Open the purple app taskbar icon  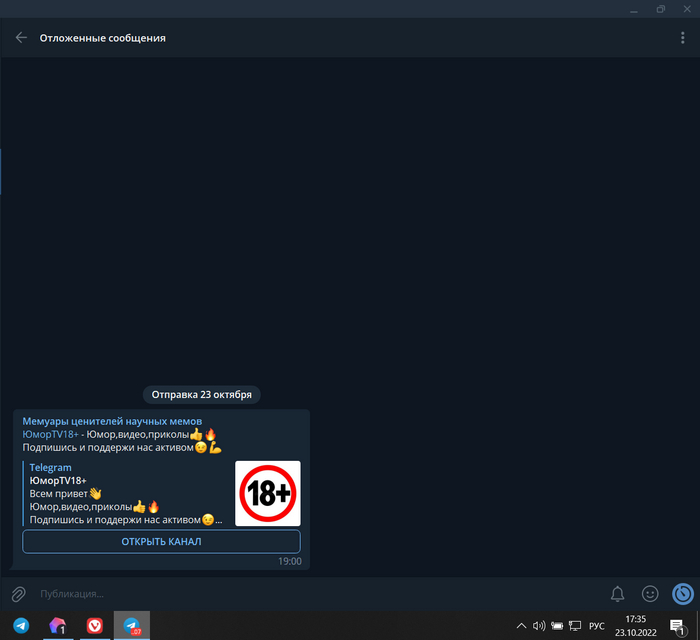coord(58,625)
